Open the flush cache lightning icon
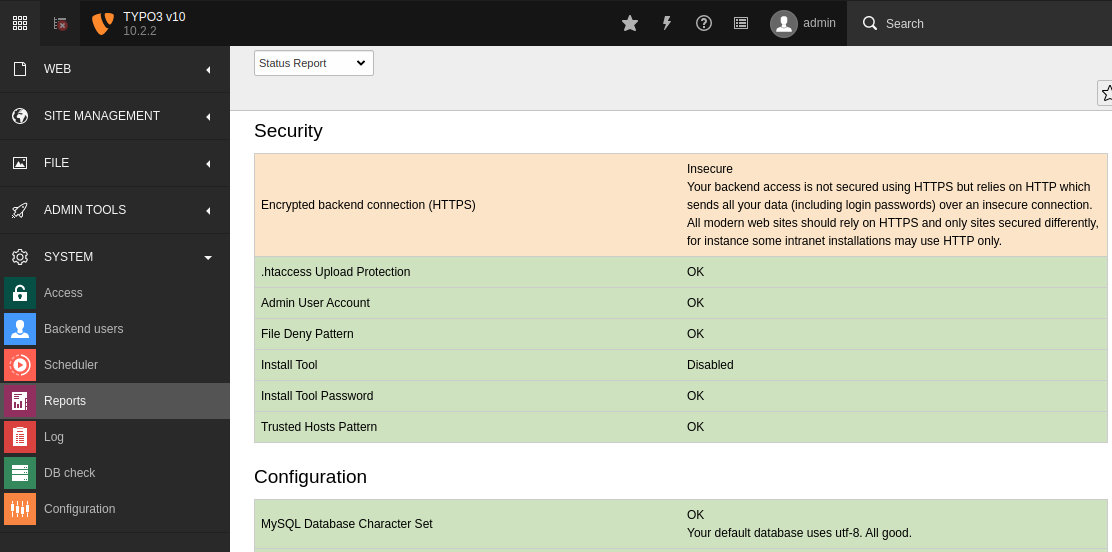 (x=667, y=23)
